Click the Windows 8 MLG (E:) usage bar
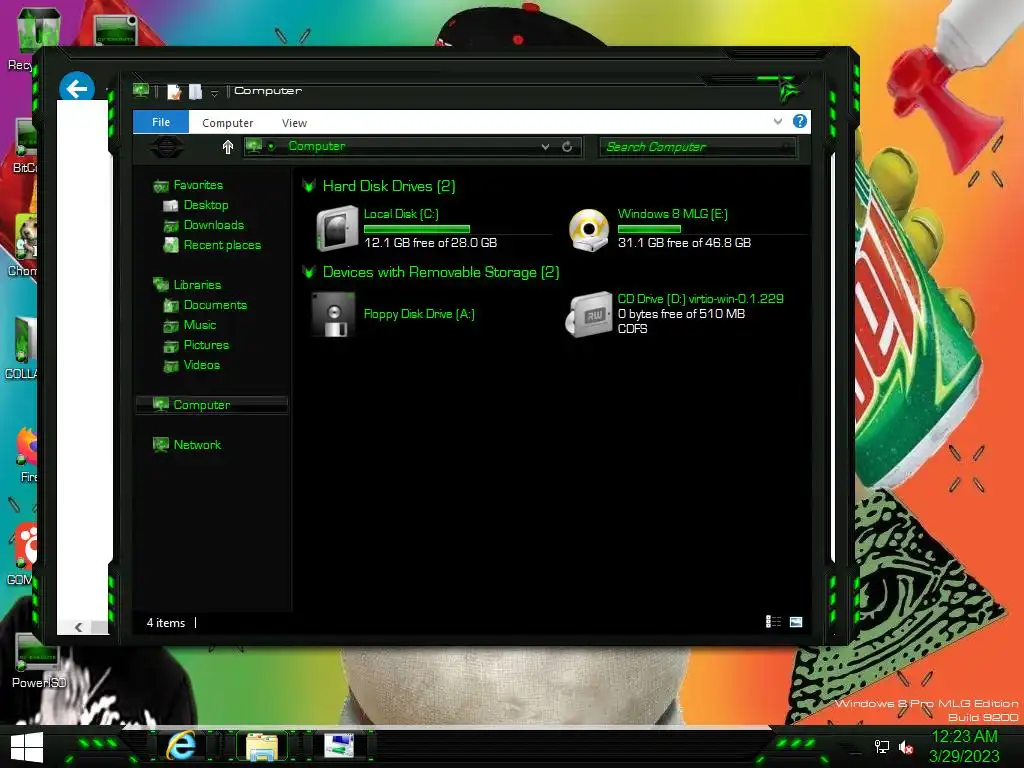1024x768 pixels. [649, 229]
